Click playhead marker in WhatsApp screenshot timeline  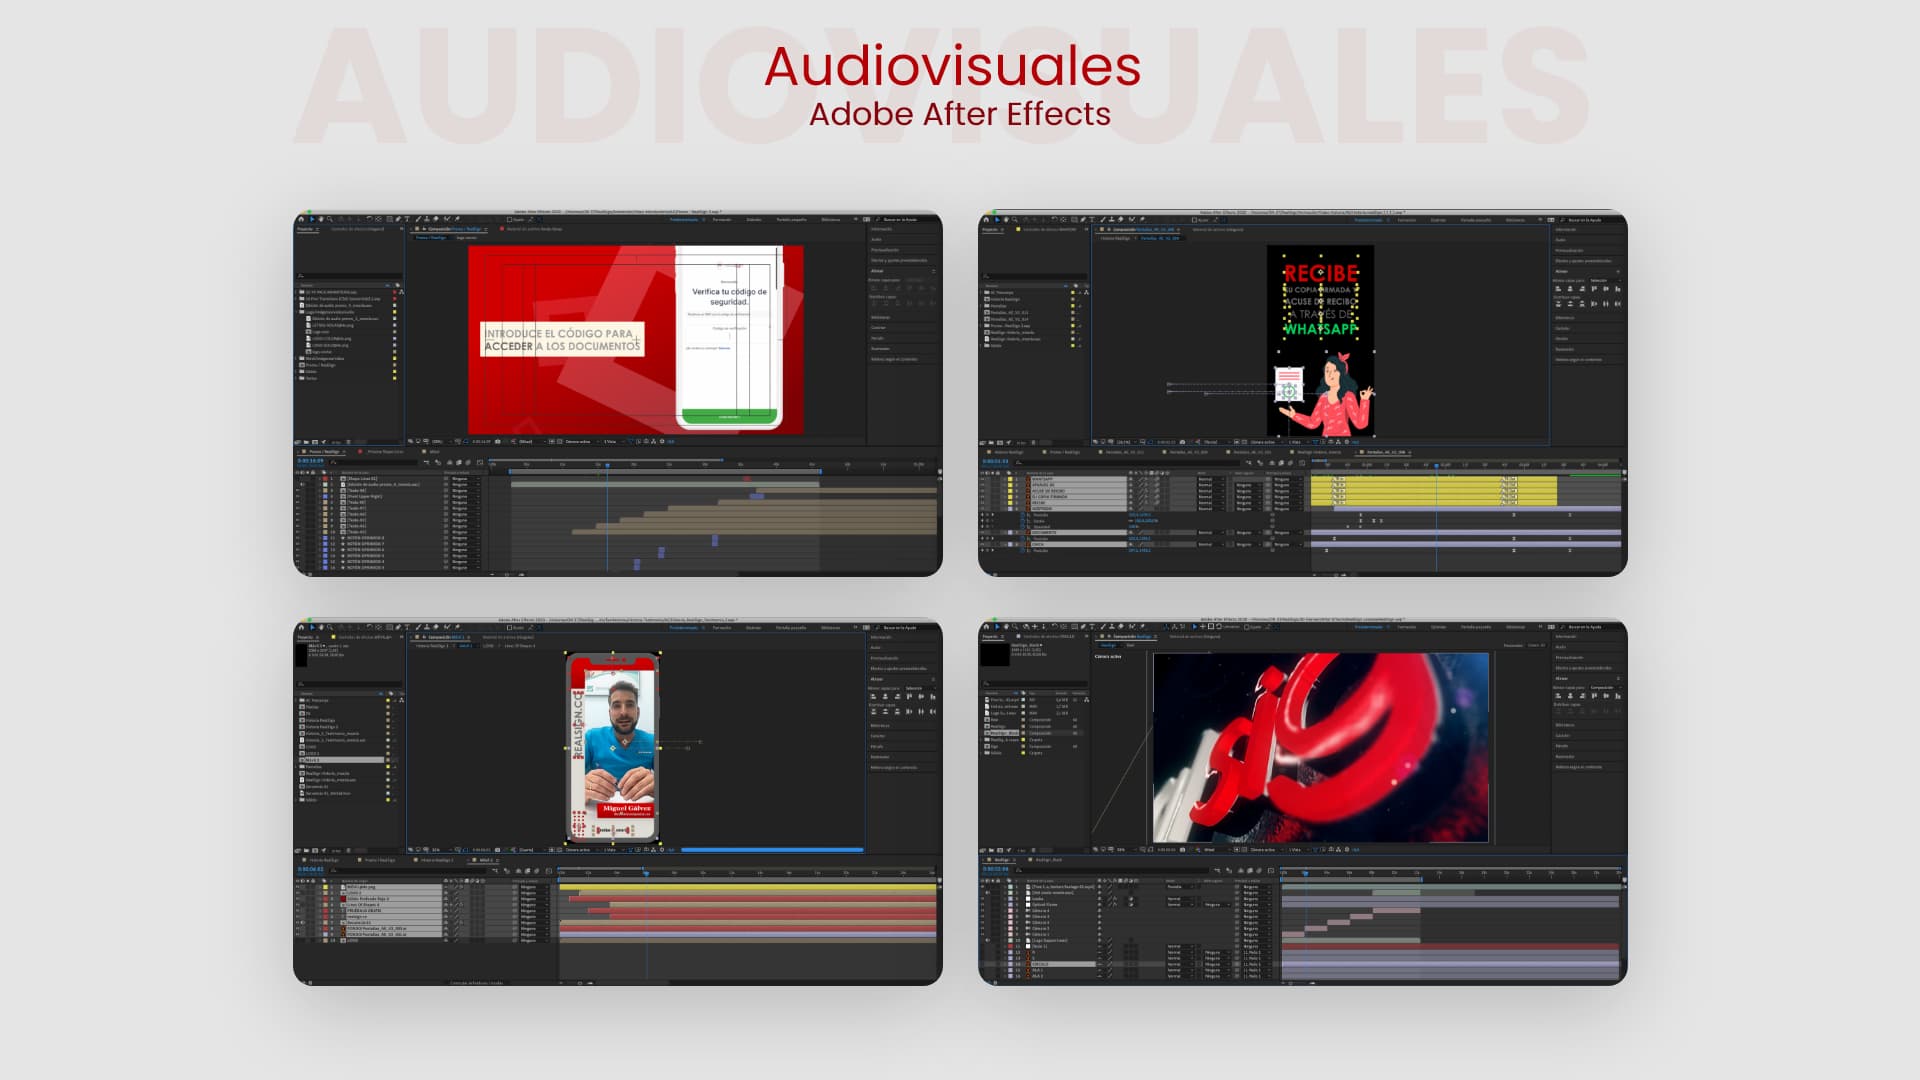tap(1437, 465)
